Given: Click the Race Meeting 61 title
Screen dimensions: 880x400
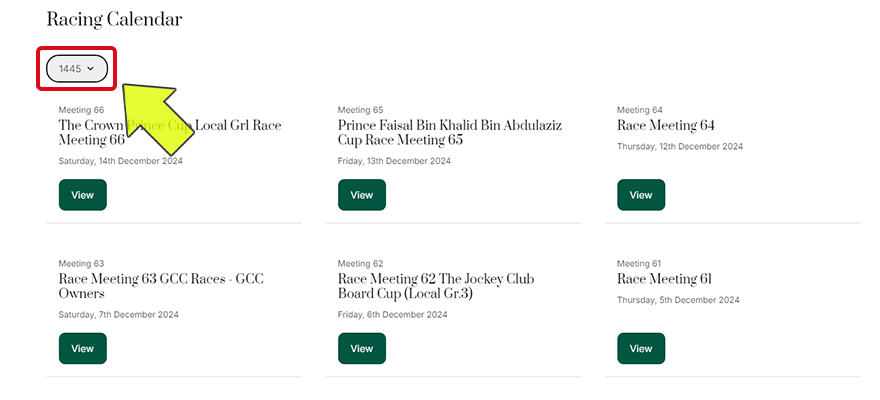Looking at the screenshot, I should [x=664, y=279].
